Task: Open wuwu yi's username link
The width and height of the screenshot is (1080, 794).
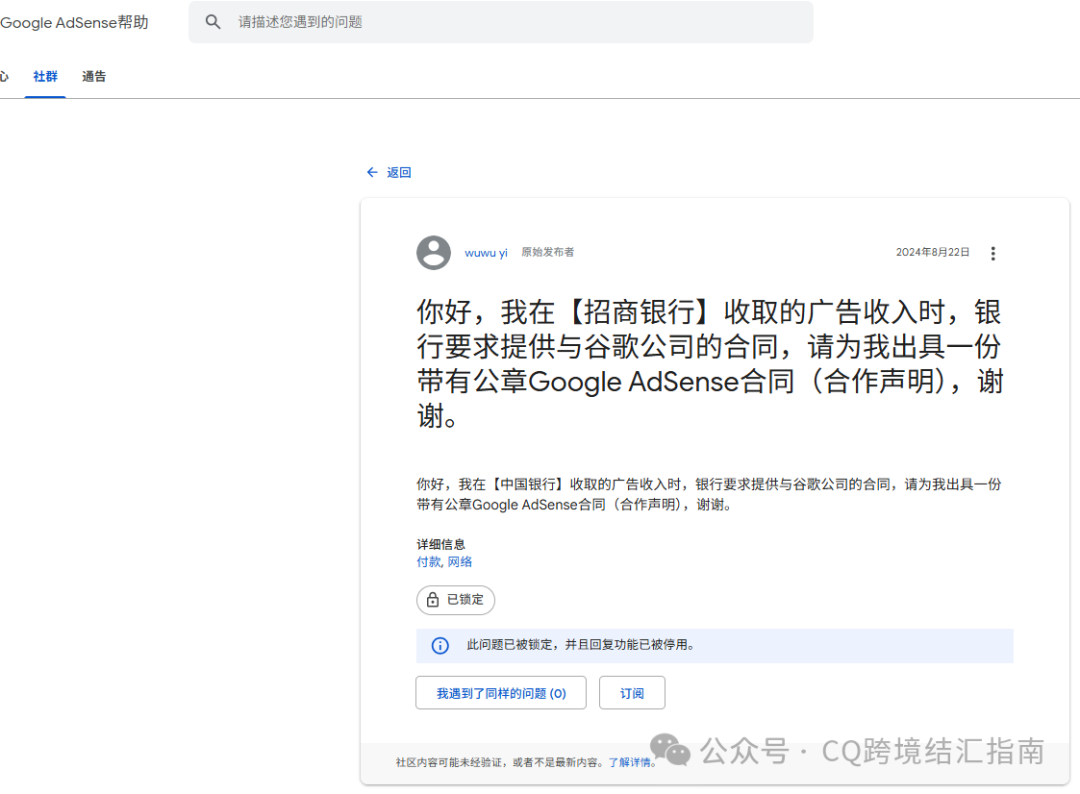Action: [x=486, y=253]
